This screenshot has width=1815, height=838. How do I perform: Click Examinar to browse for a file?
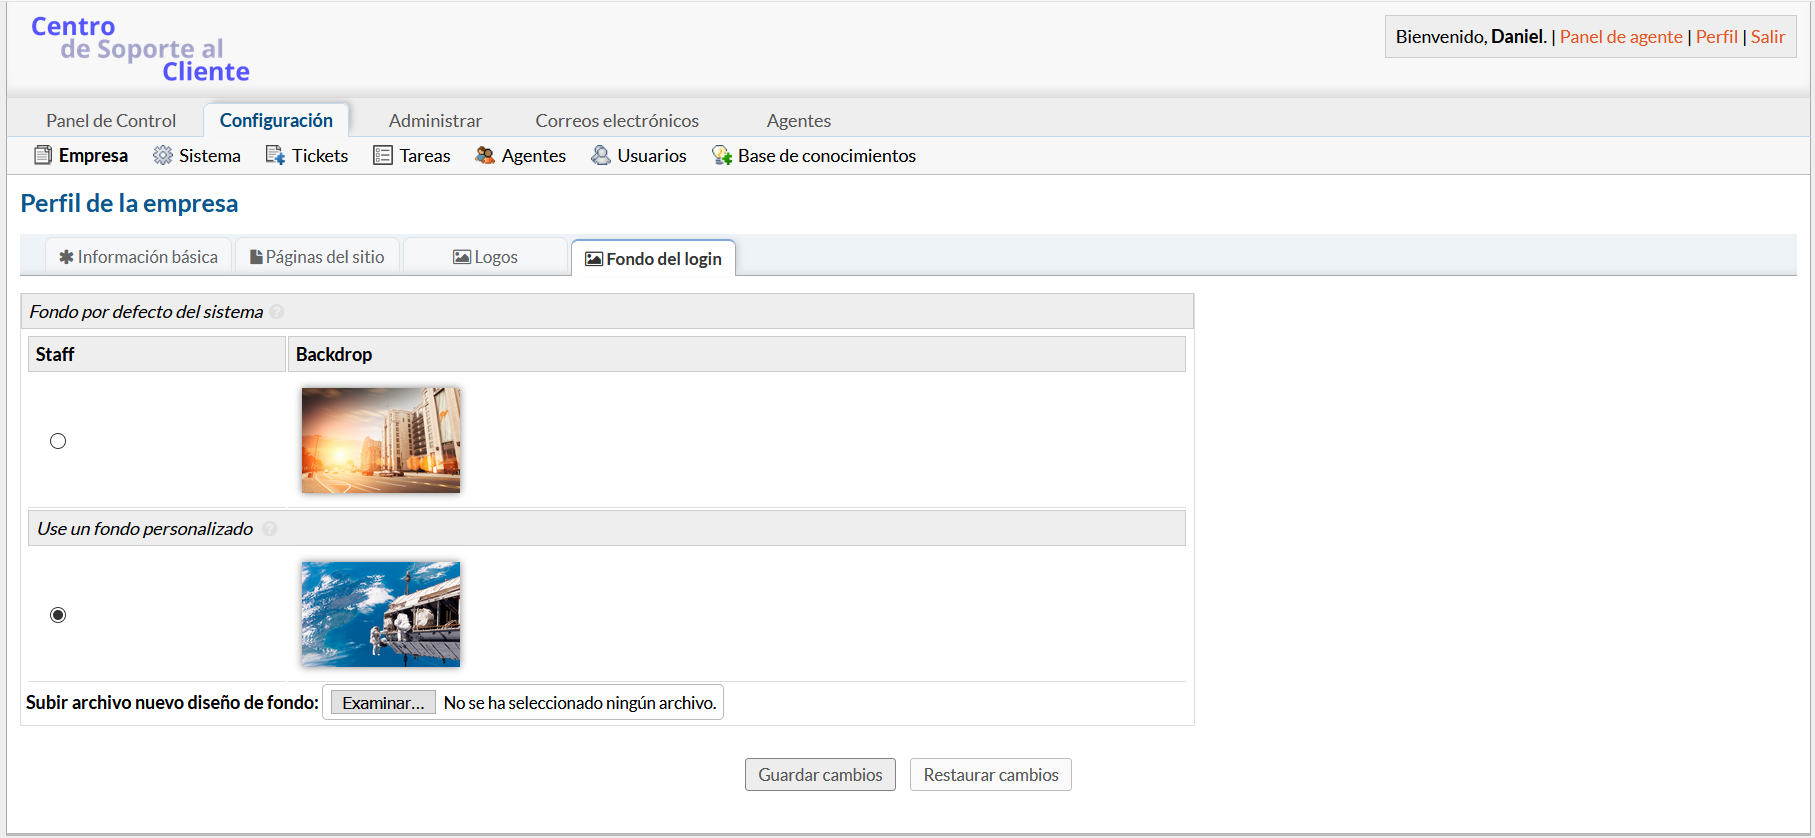(383, 703)
